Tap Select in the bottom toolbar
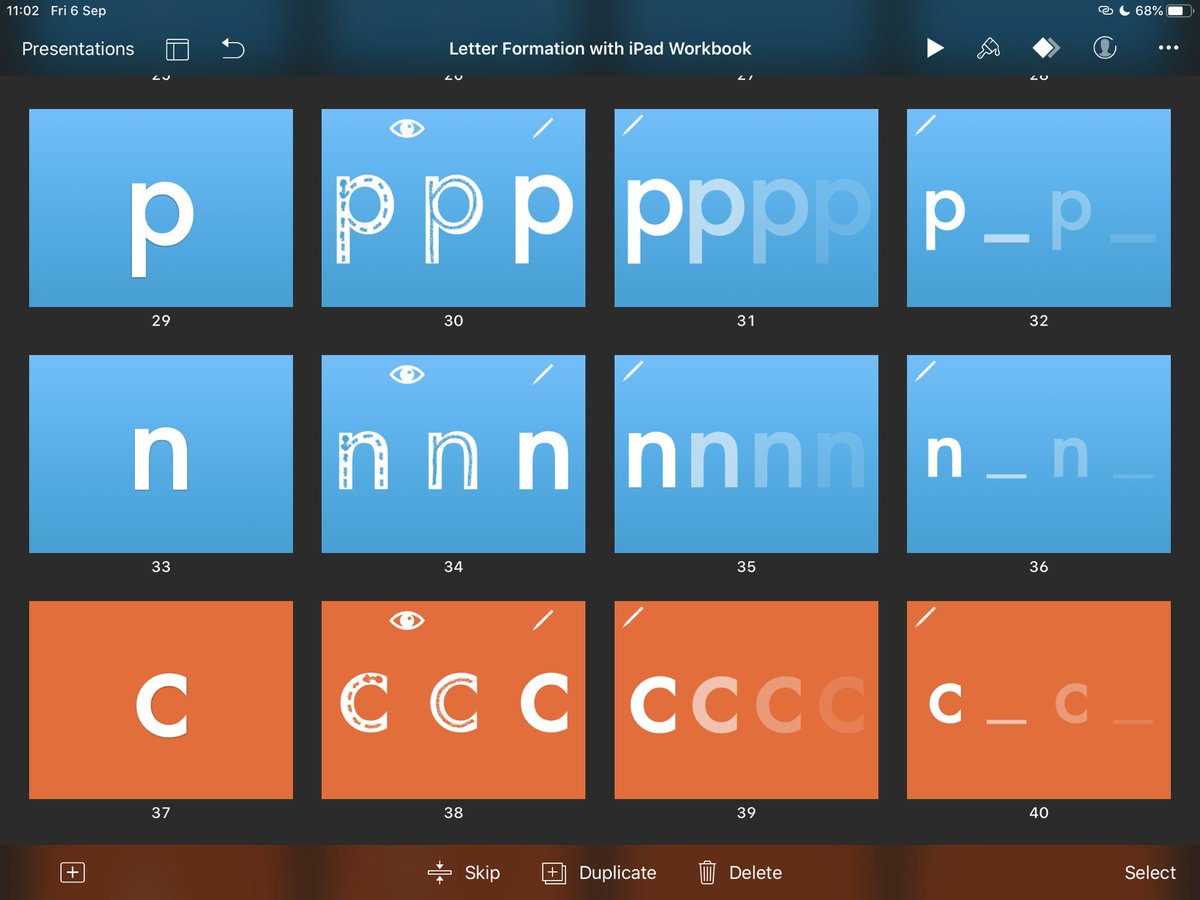 point(1150,873)
